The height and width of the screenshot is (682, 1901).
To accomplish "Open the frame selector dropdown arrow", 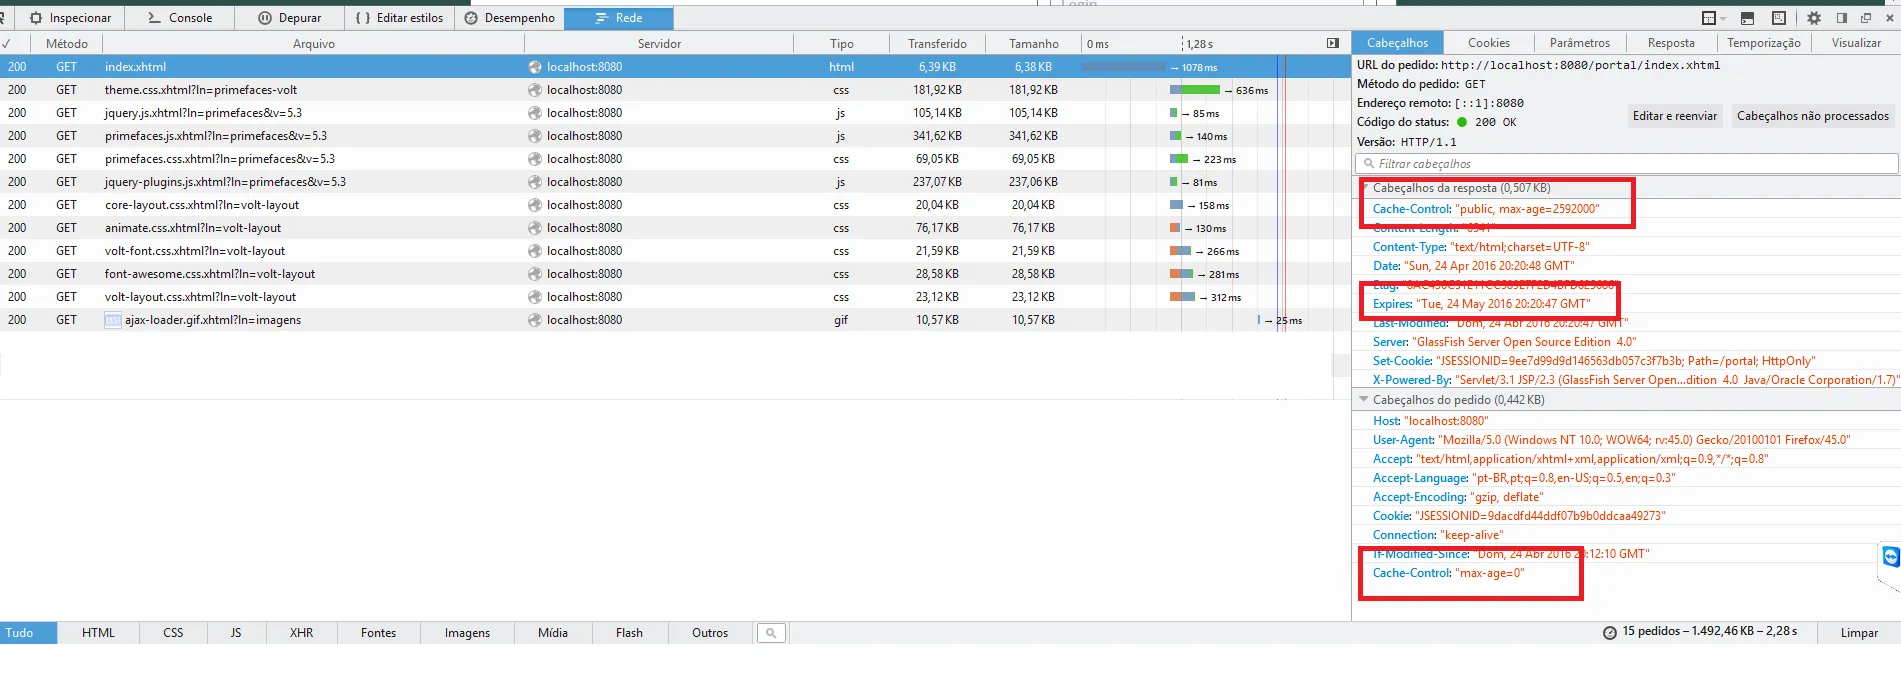I will 1722,19.
